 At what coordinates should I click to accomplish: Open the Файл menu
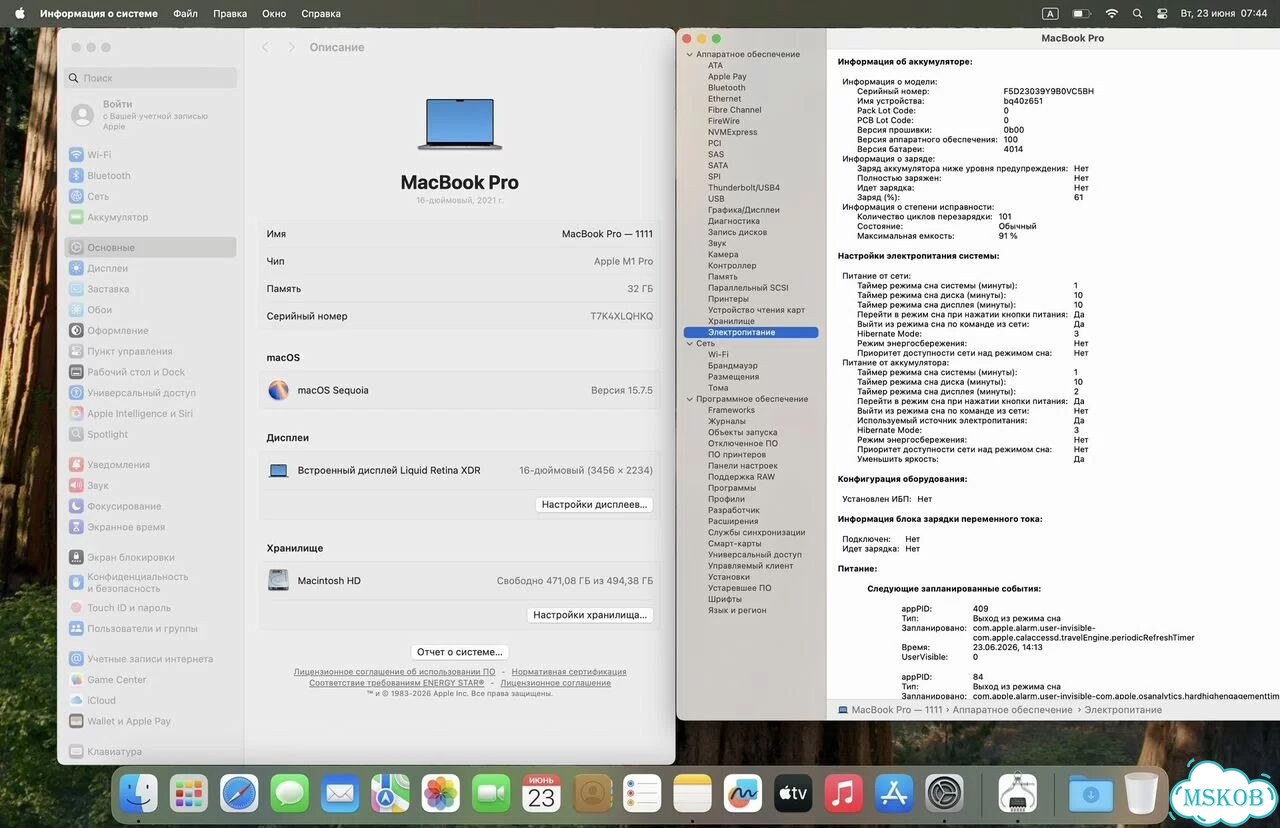point(185,14)
